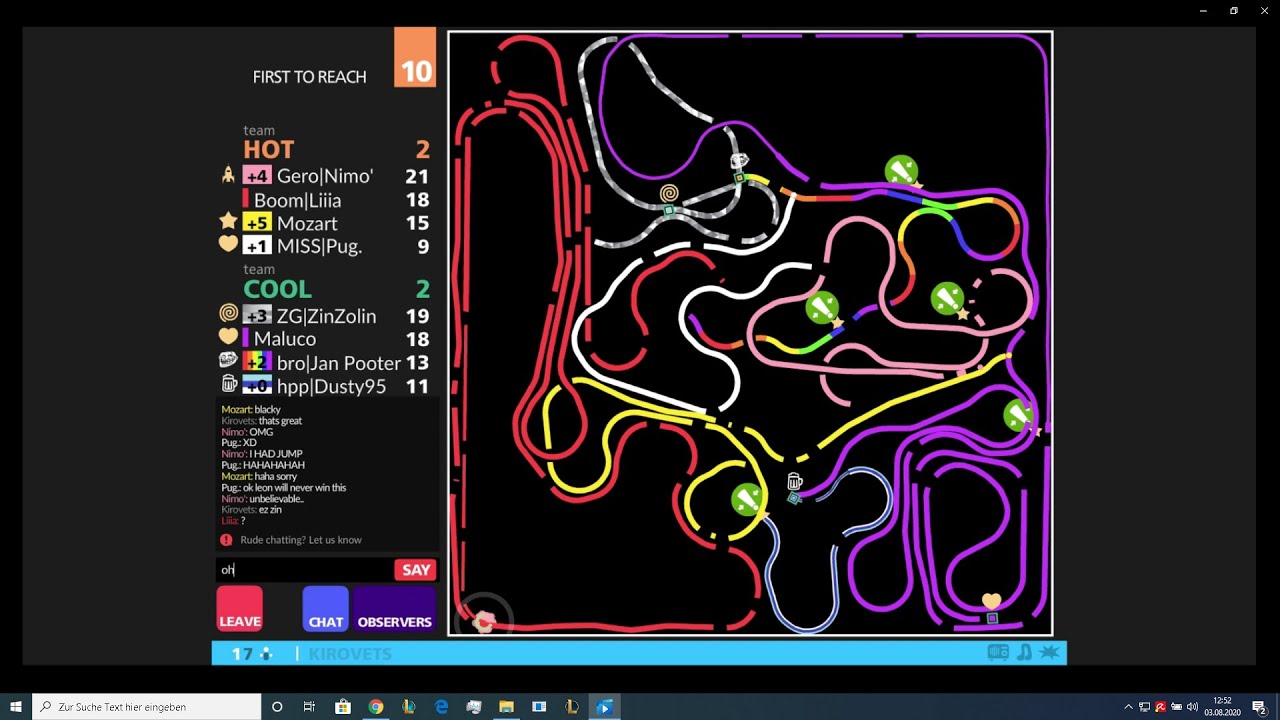
Task: Click the rainbow +2 badge of Jan Pooter
Action: coord(257,362)
